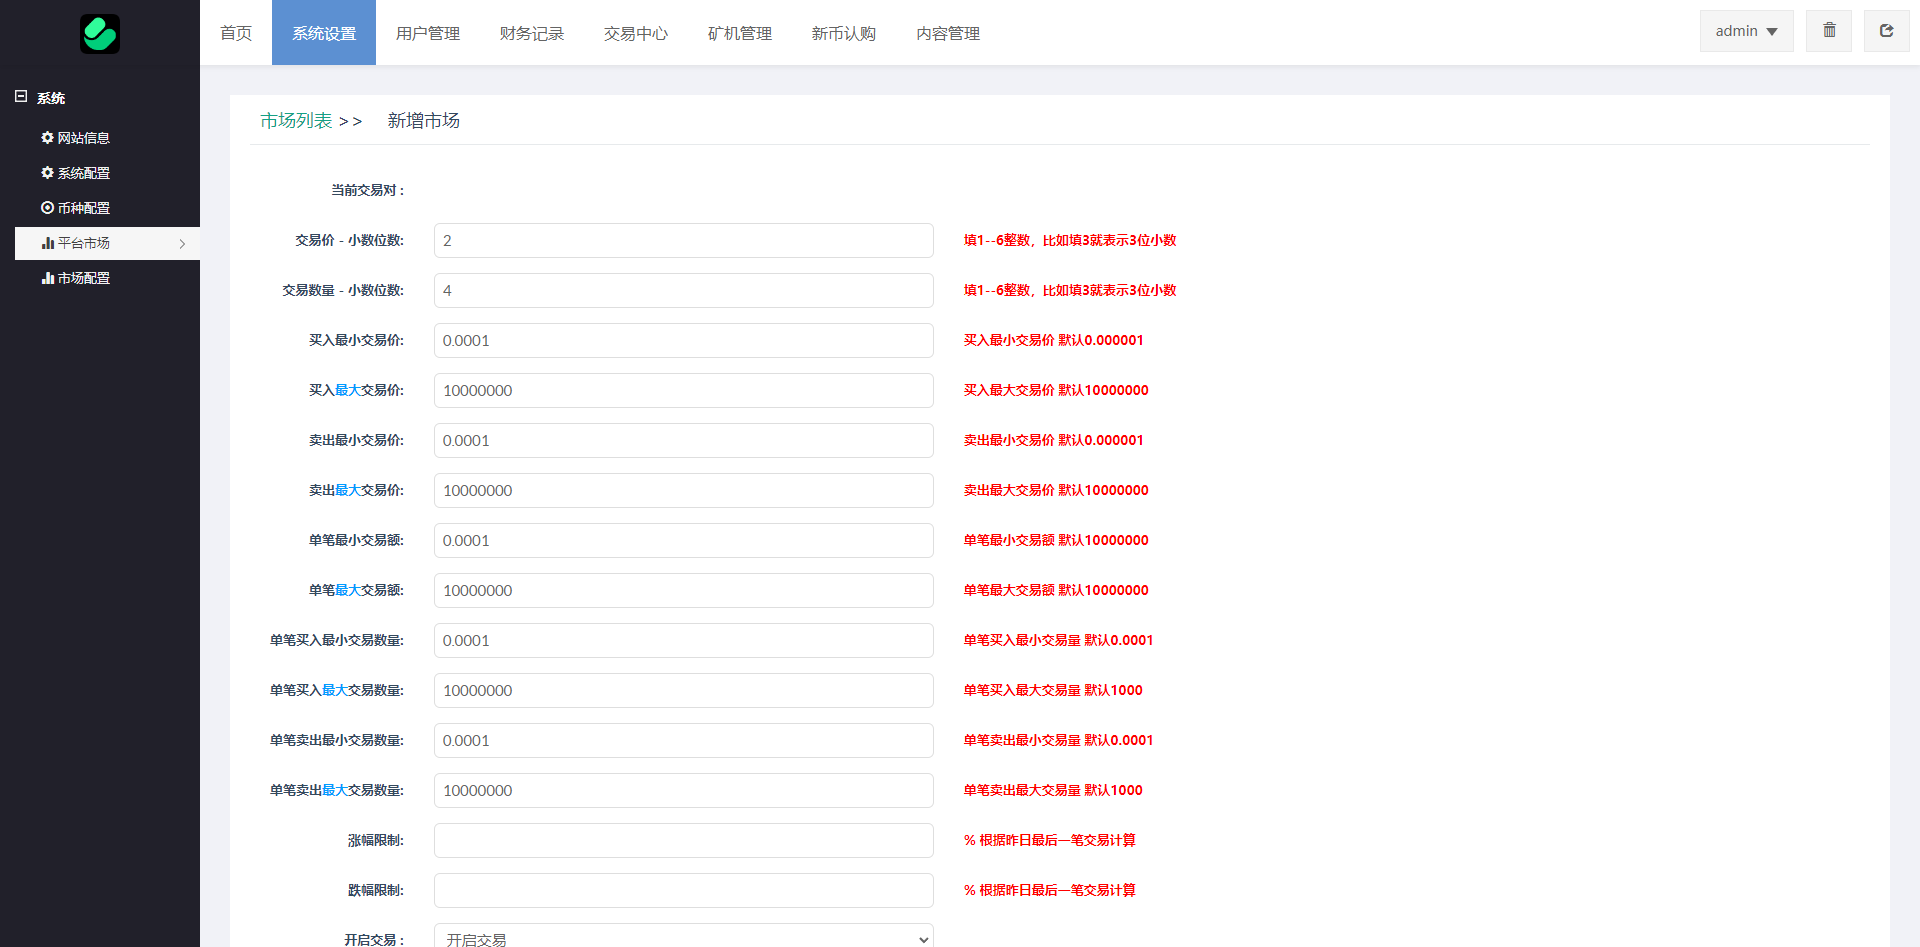Switch to the 用户管理 tab
1920x947 pixels.
point(428,33)
